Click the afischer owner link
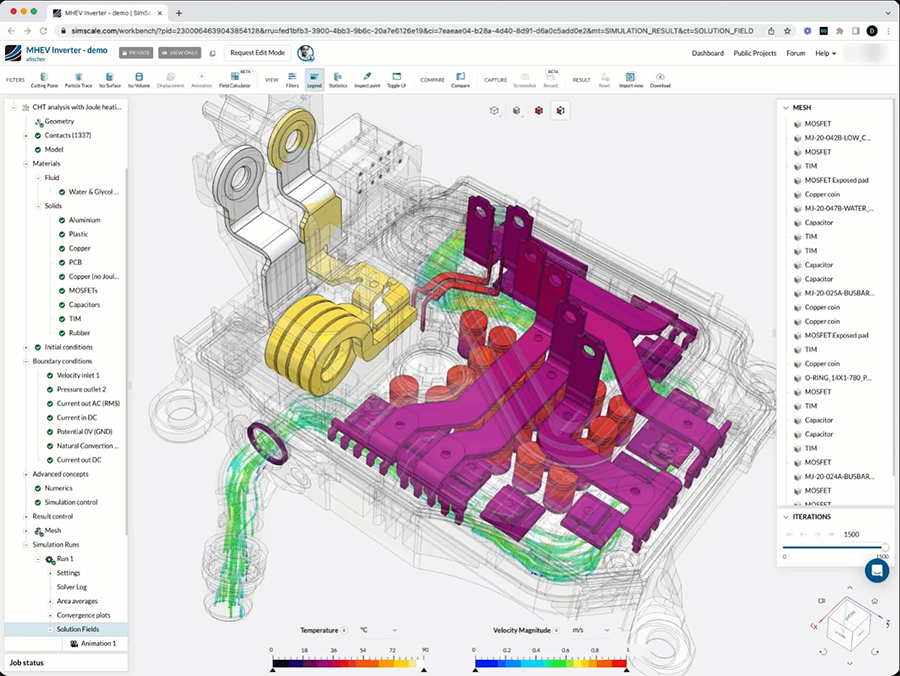 coord(36,59)
